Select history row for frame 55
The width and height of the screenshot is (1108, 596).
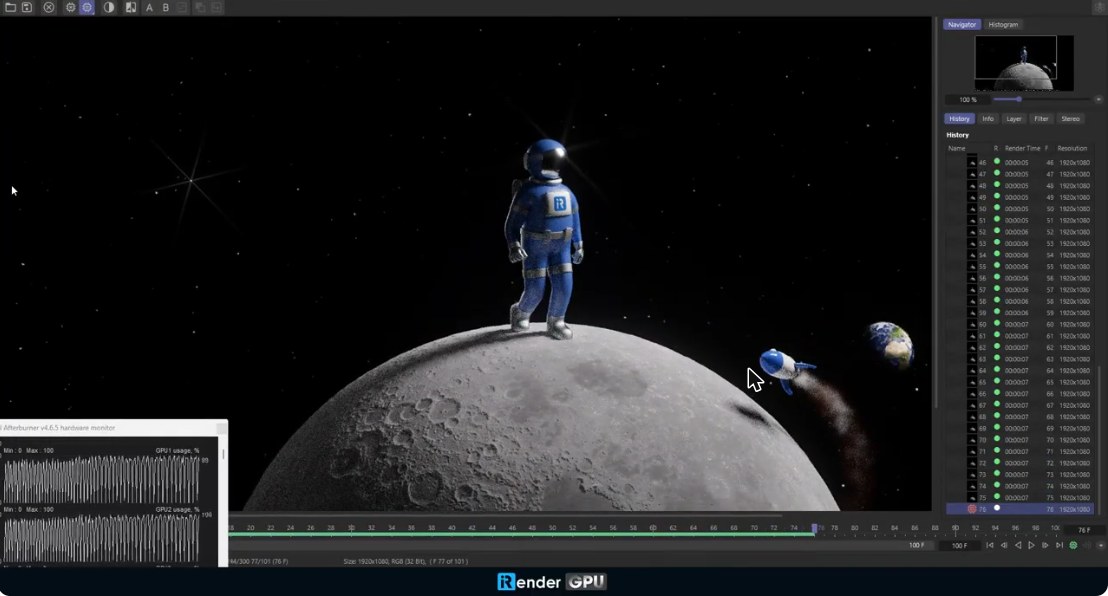click(1020, 267)
